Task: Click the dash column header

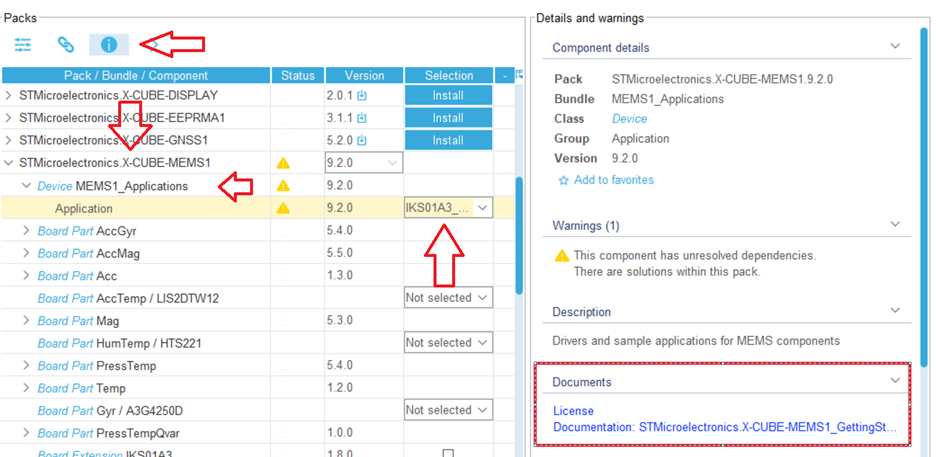Action: click(x=504, y=75)
